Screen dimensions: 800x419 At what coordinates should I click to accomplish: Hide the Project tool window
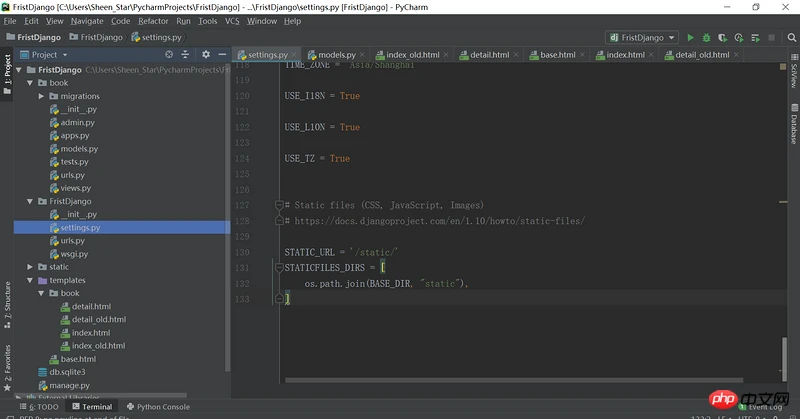[222, 54]
